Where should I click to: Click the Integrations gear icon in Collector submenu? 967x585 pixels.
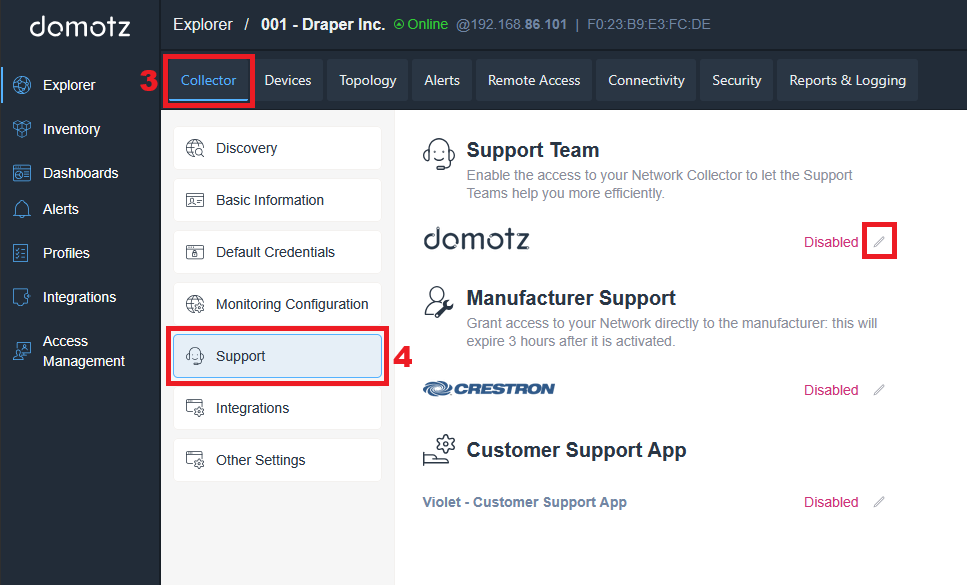195,408
